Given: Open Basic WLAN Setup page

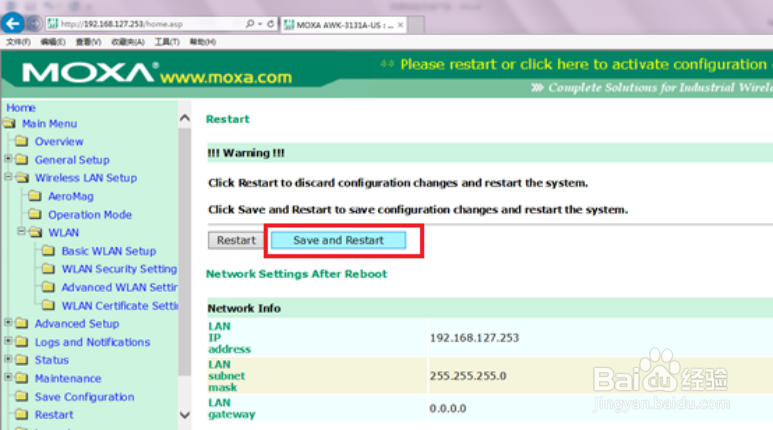Looking at the screenshot, I should point(108,251).
